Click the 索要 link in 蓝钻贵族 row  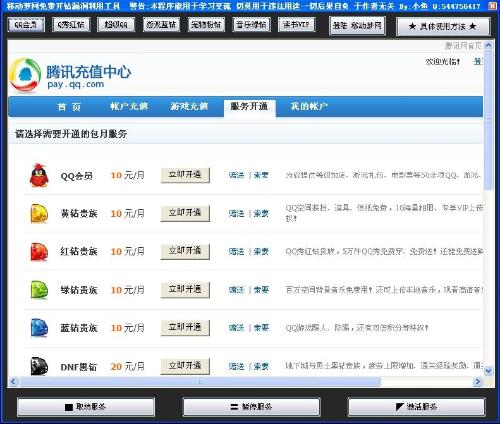[x=261, y=328]
